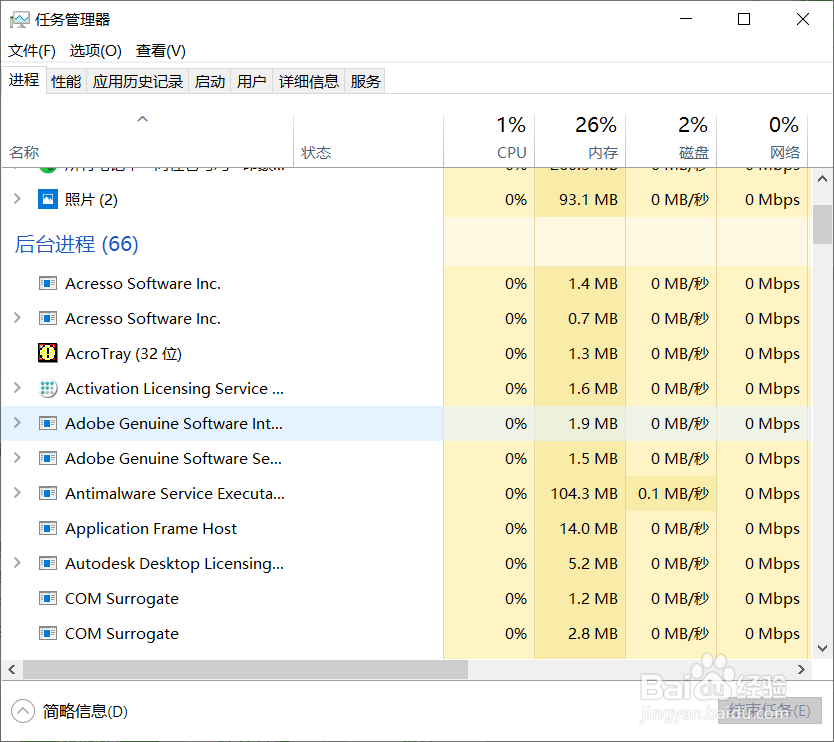The width and height of the screenshot is (834, 742).
Task: Switch to the 性能 tab
Action: point(66,82)
